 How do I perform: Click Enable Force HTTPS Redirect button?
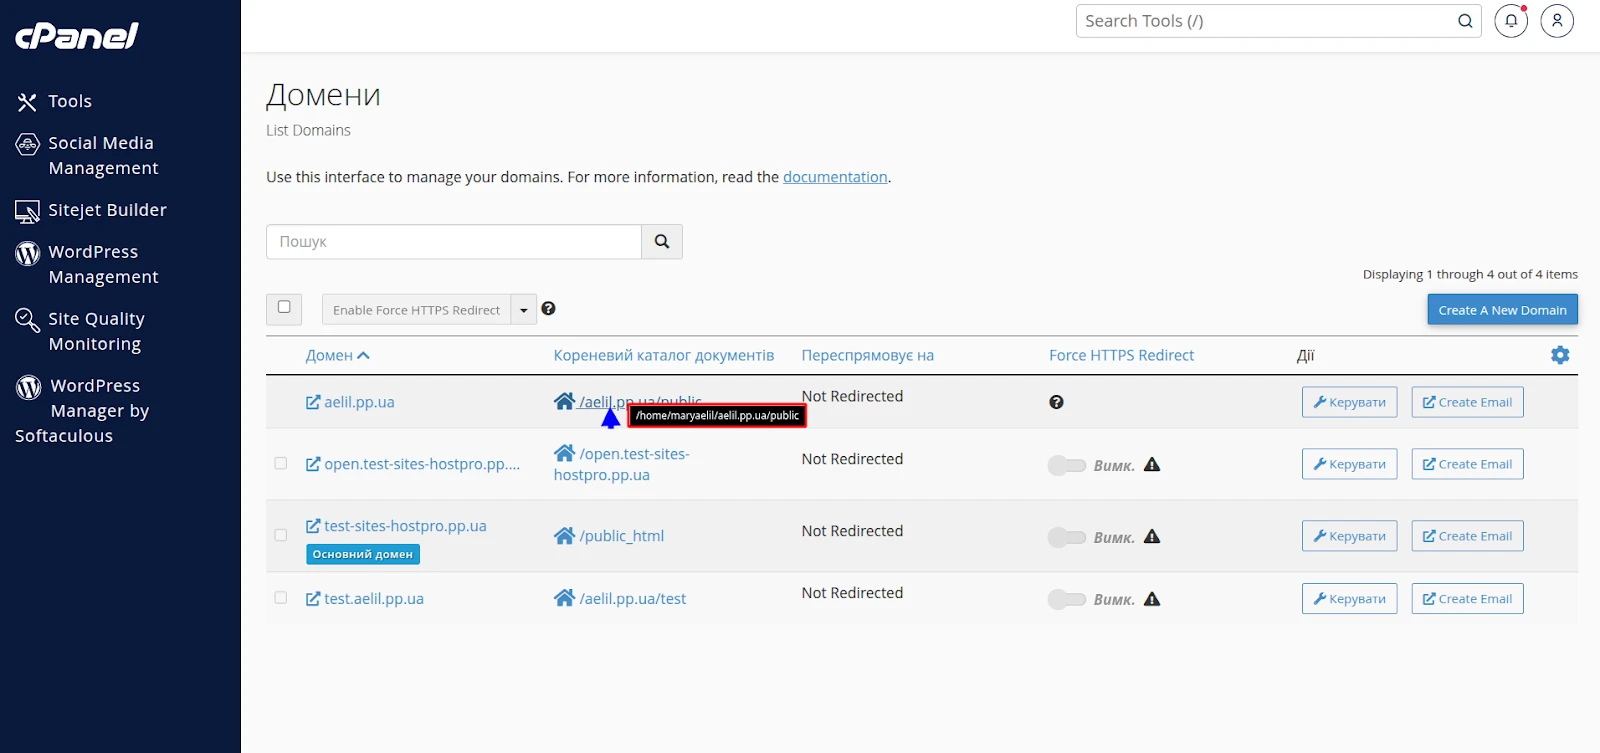416,310
